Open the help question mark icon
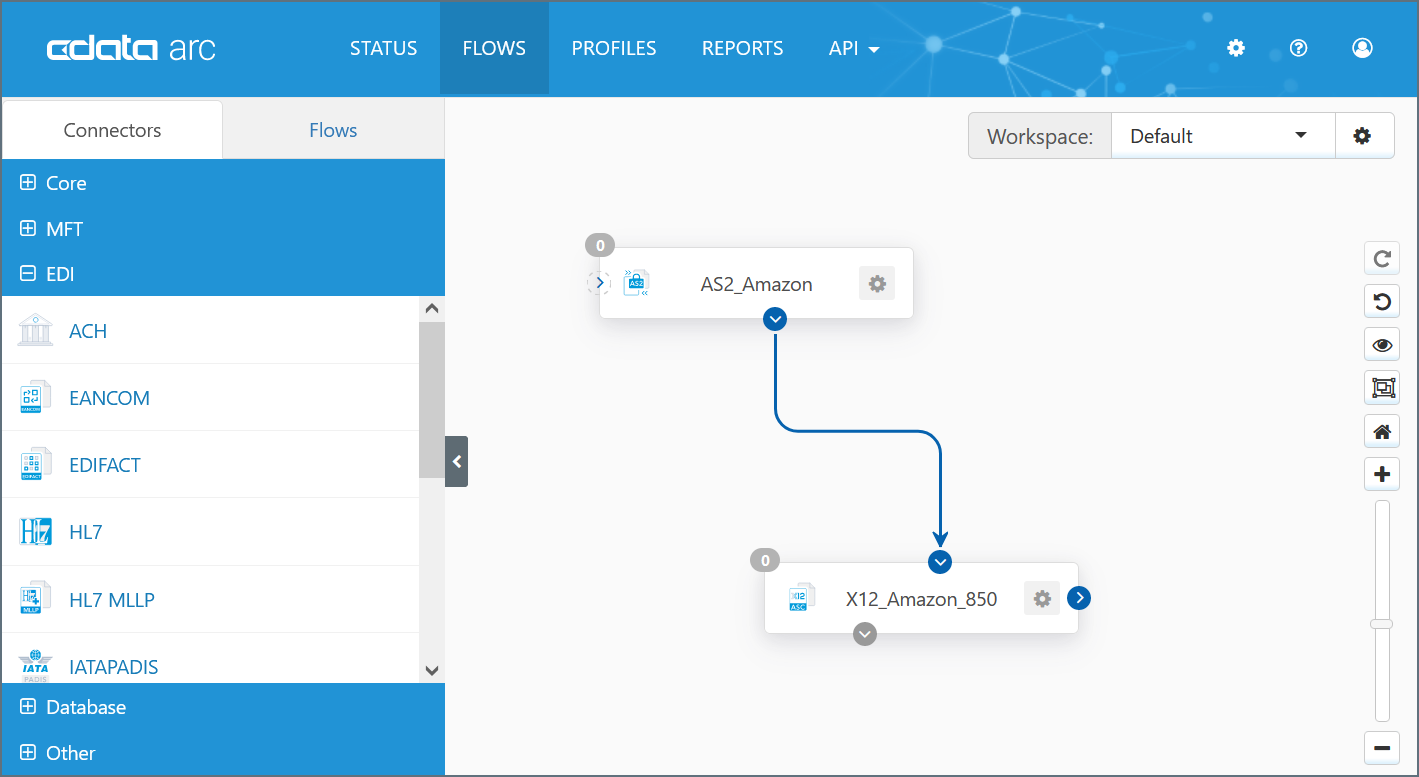This screenshot has width=1419, height=777. pos(1299,48)
